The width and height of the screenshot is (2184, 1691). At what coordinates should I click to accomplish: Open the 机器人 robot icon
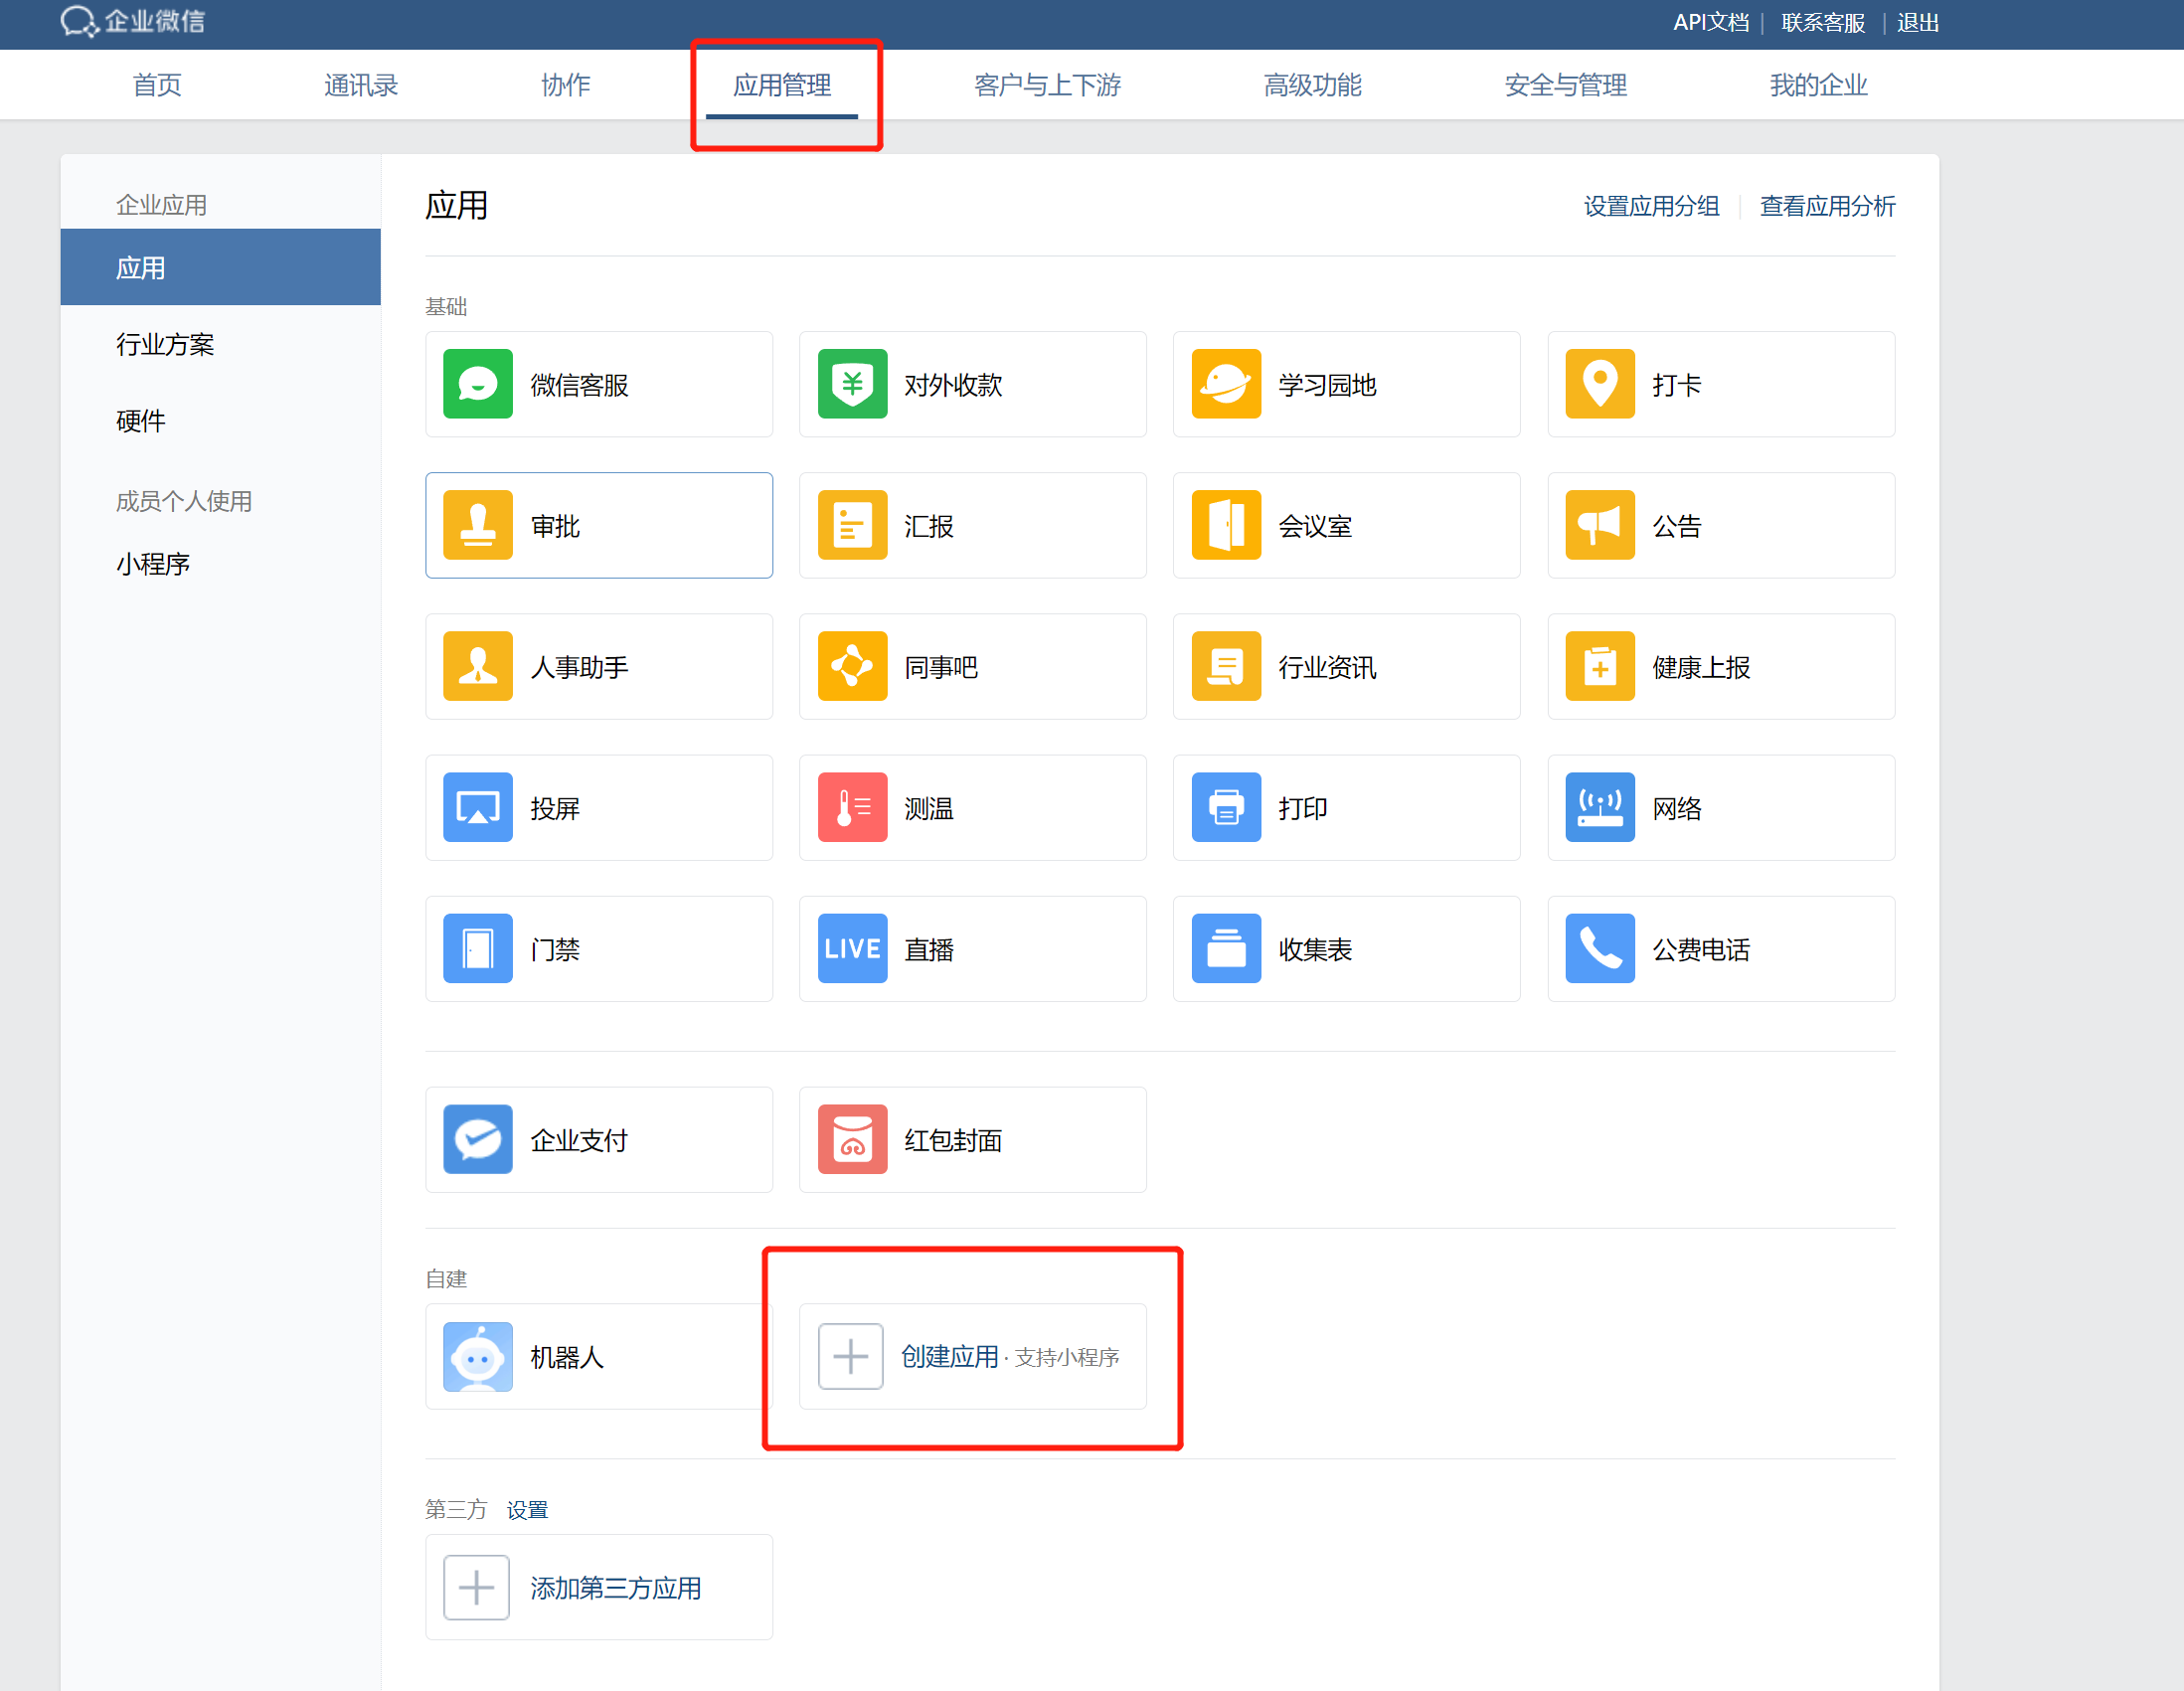click(x=478, y=1357)
